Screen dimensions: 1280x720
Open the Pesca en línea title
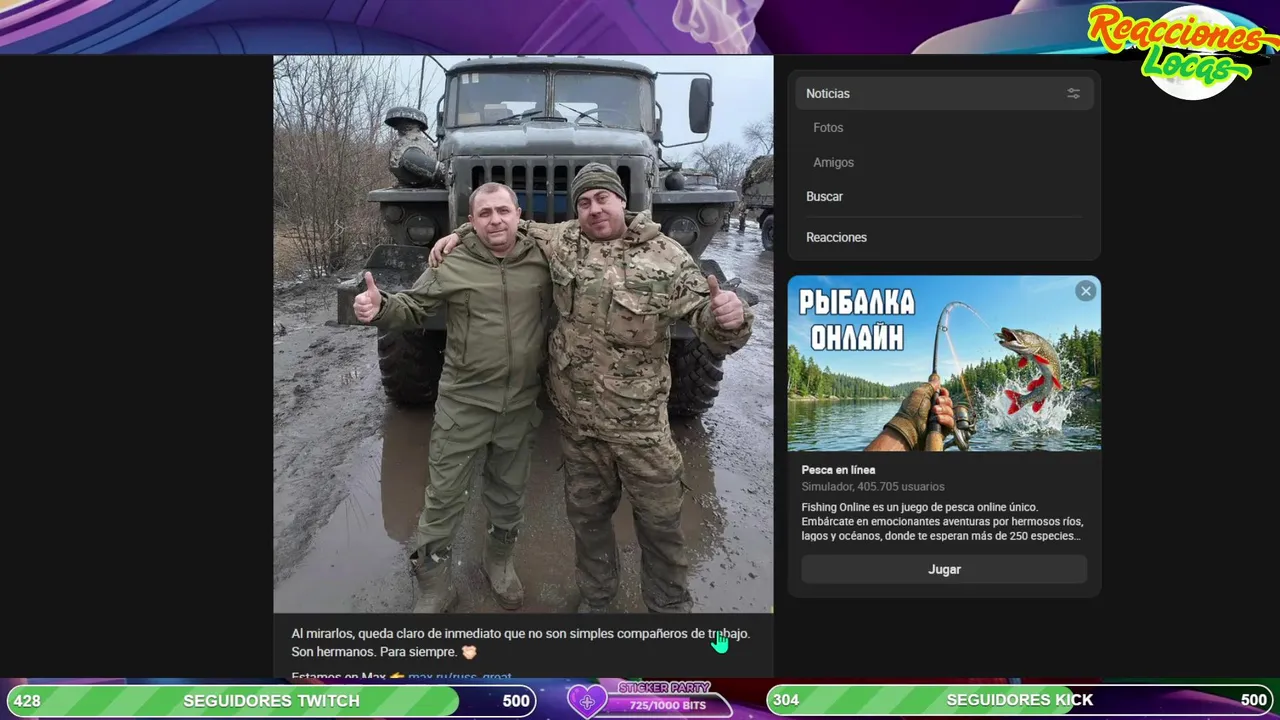pos(838,470)
